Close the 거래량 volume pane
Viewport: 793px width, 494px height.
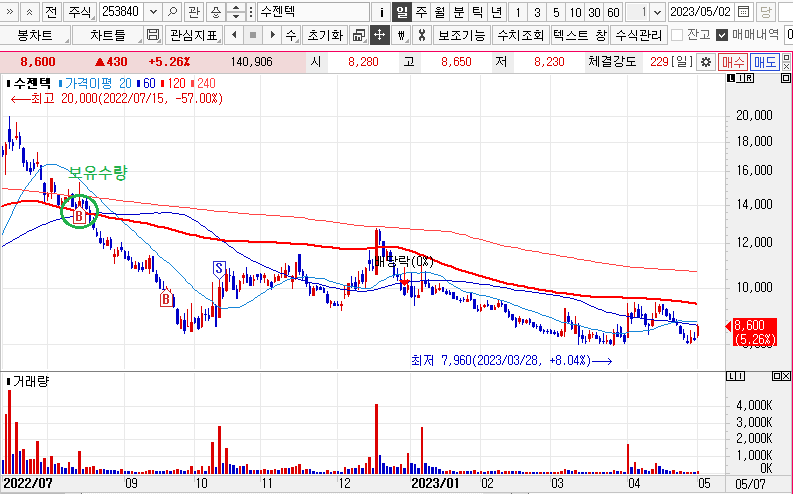click(785, 376)
